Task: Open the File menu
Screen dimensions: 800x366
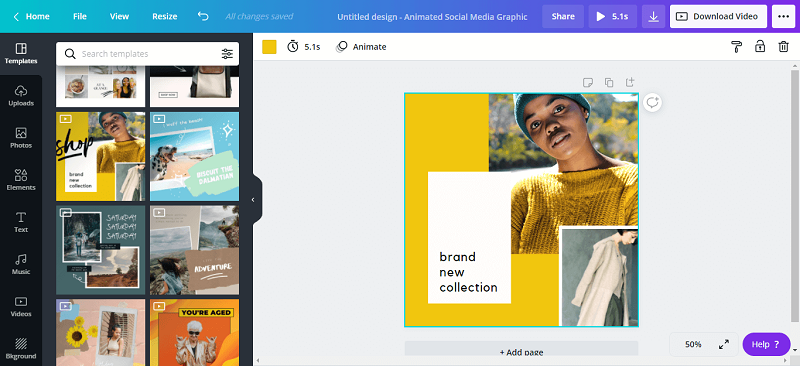Action: (x=80, y=16)
